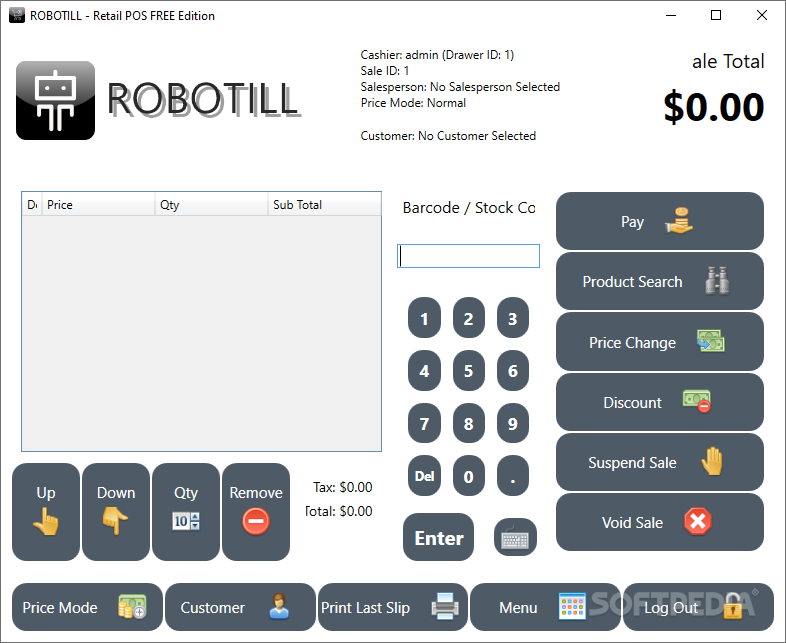The width and height of the screenshot is (786, 643).
Task: Click the Price Mode coins icon
Action: [x=132, y=607]
